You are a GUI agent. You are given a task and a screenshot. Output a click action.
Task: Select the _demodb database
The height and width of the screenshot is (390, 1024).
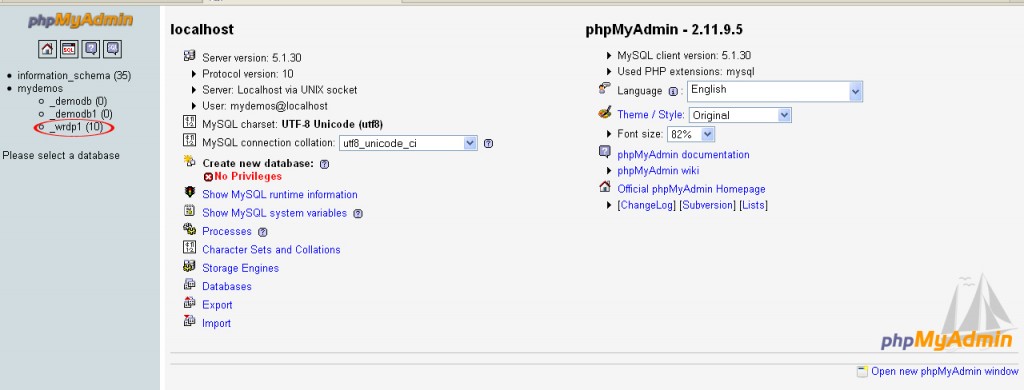pos(78,101)
